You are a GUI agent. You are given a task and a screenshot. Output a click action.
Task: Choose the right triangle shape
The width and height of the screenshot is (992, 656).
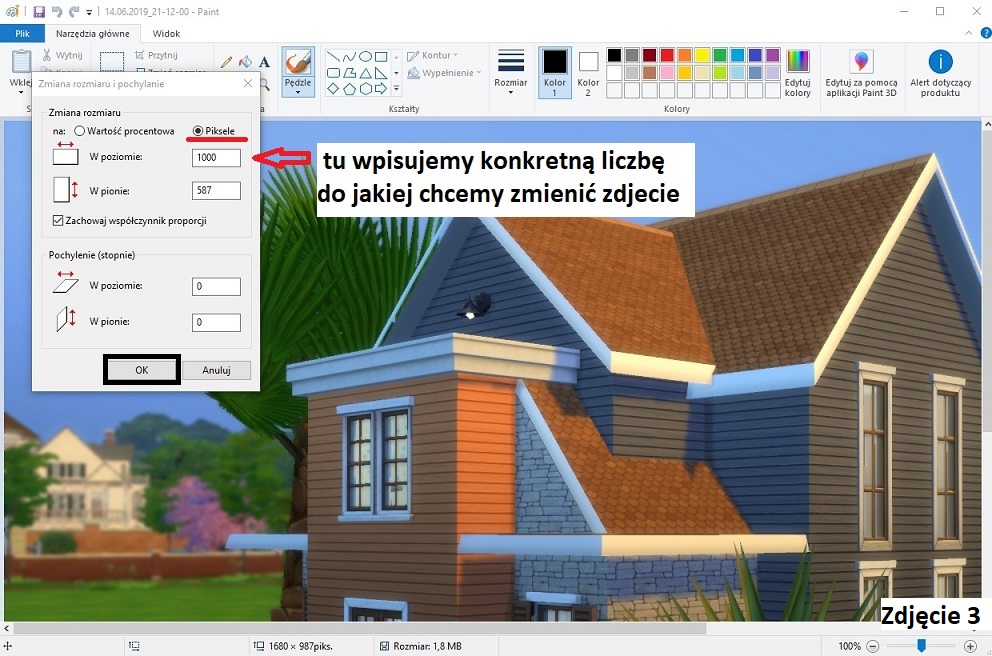pos(381,73)
